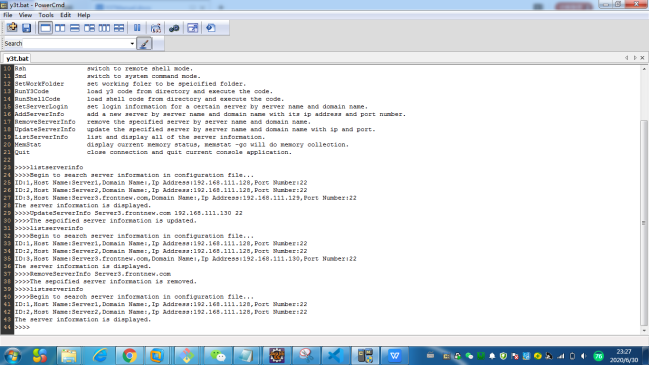The width and height of the screenshot is (649, 365).
Task: Expand the Search history dropdown arrow
Action: [x=132, y=43]
